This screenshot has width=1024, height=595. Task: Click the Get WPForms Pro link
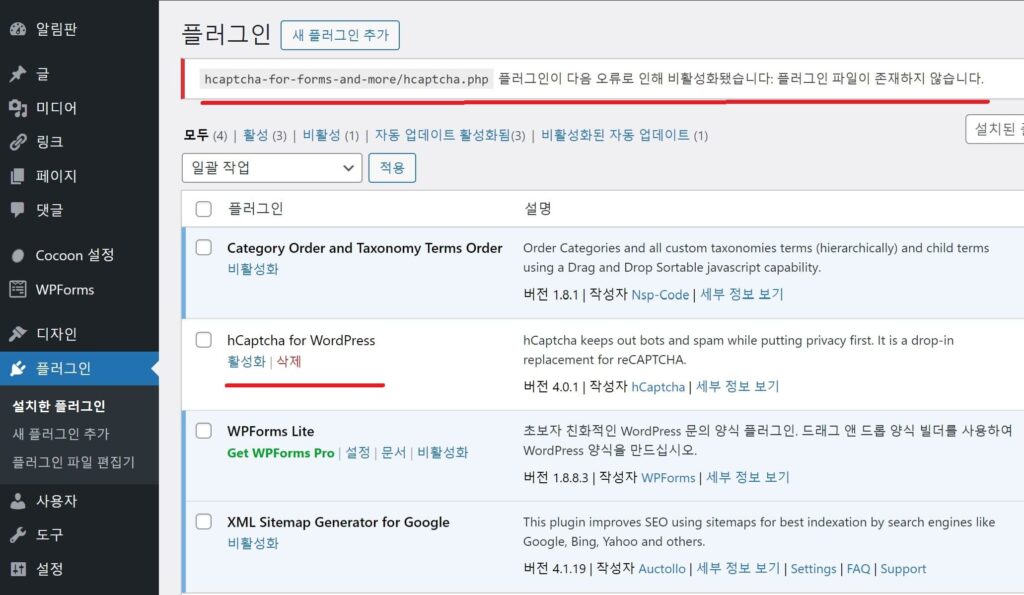tap(281, 453)
